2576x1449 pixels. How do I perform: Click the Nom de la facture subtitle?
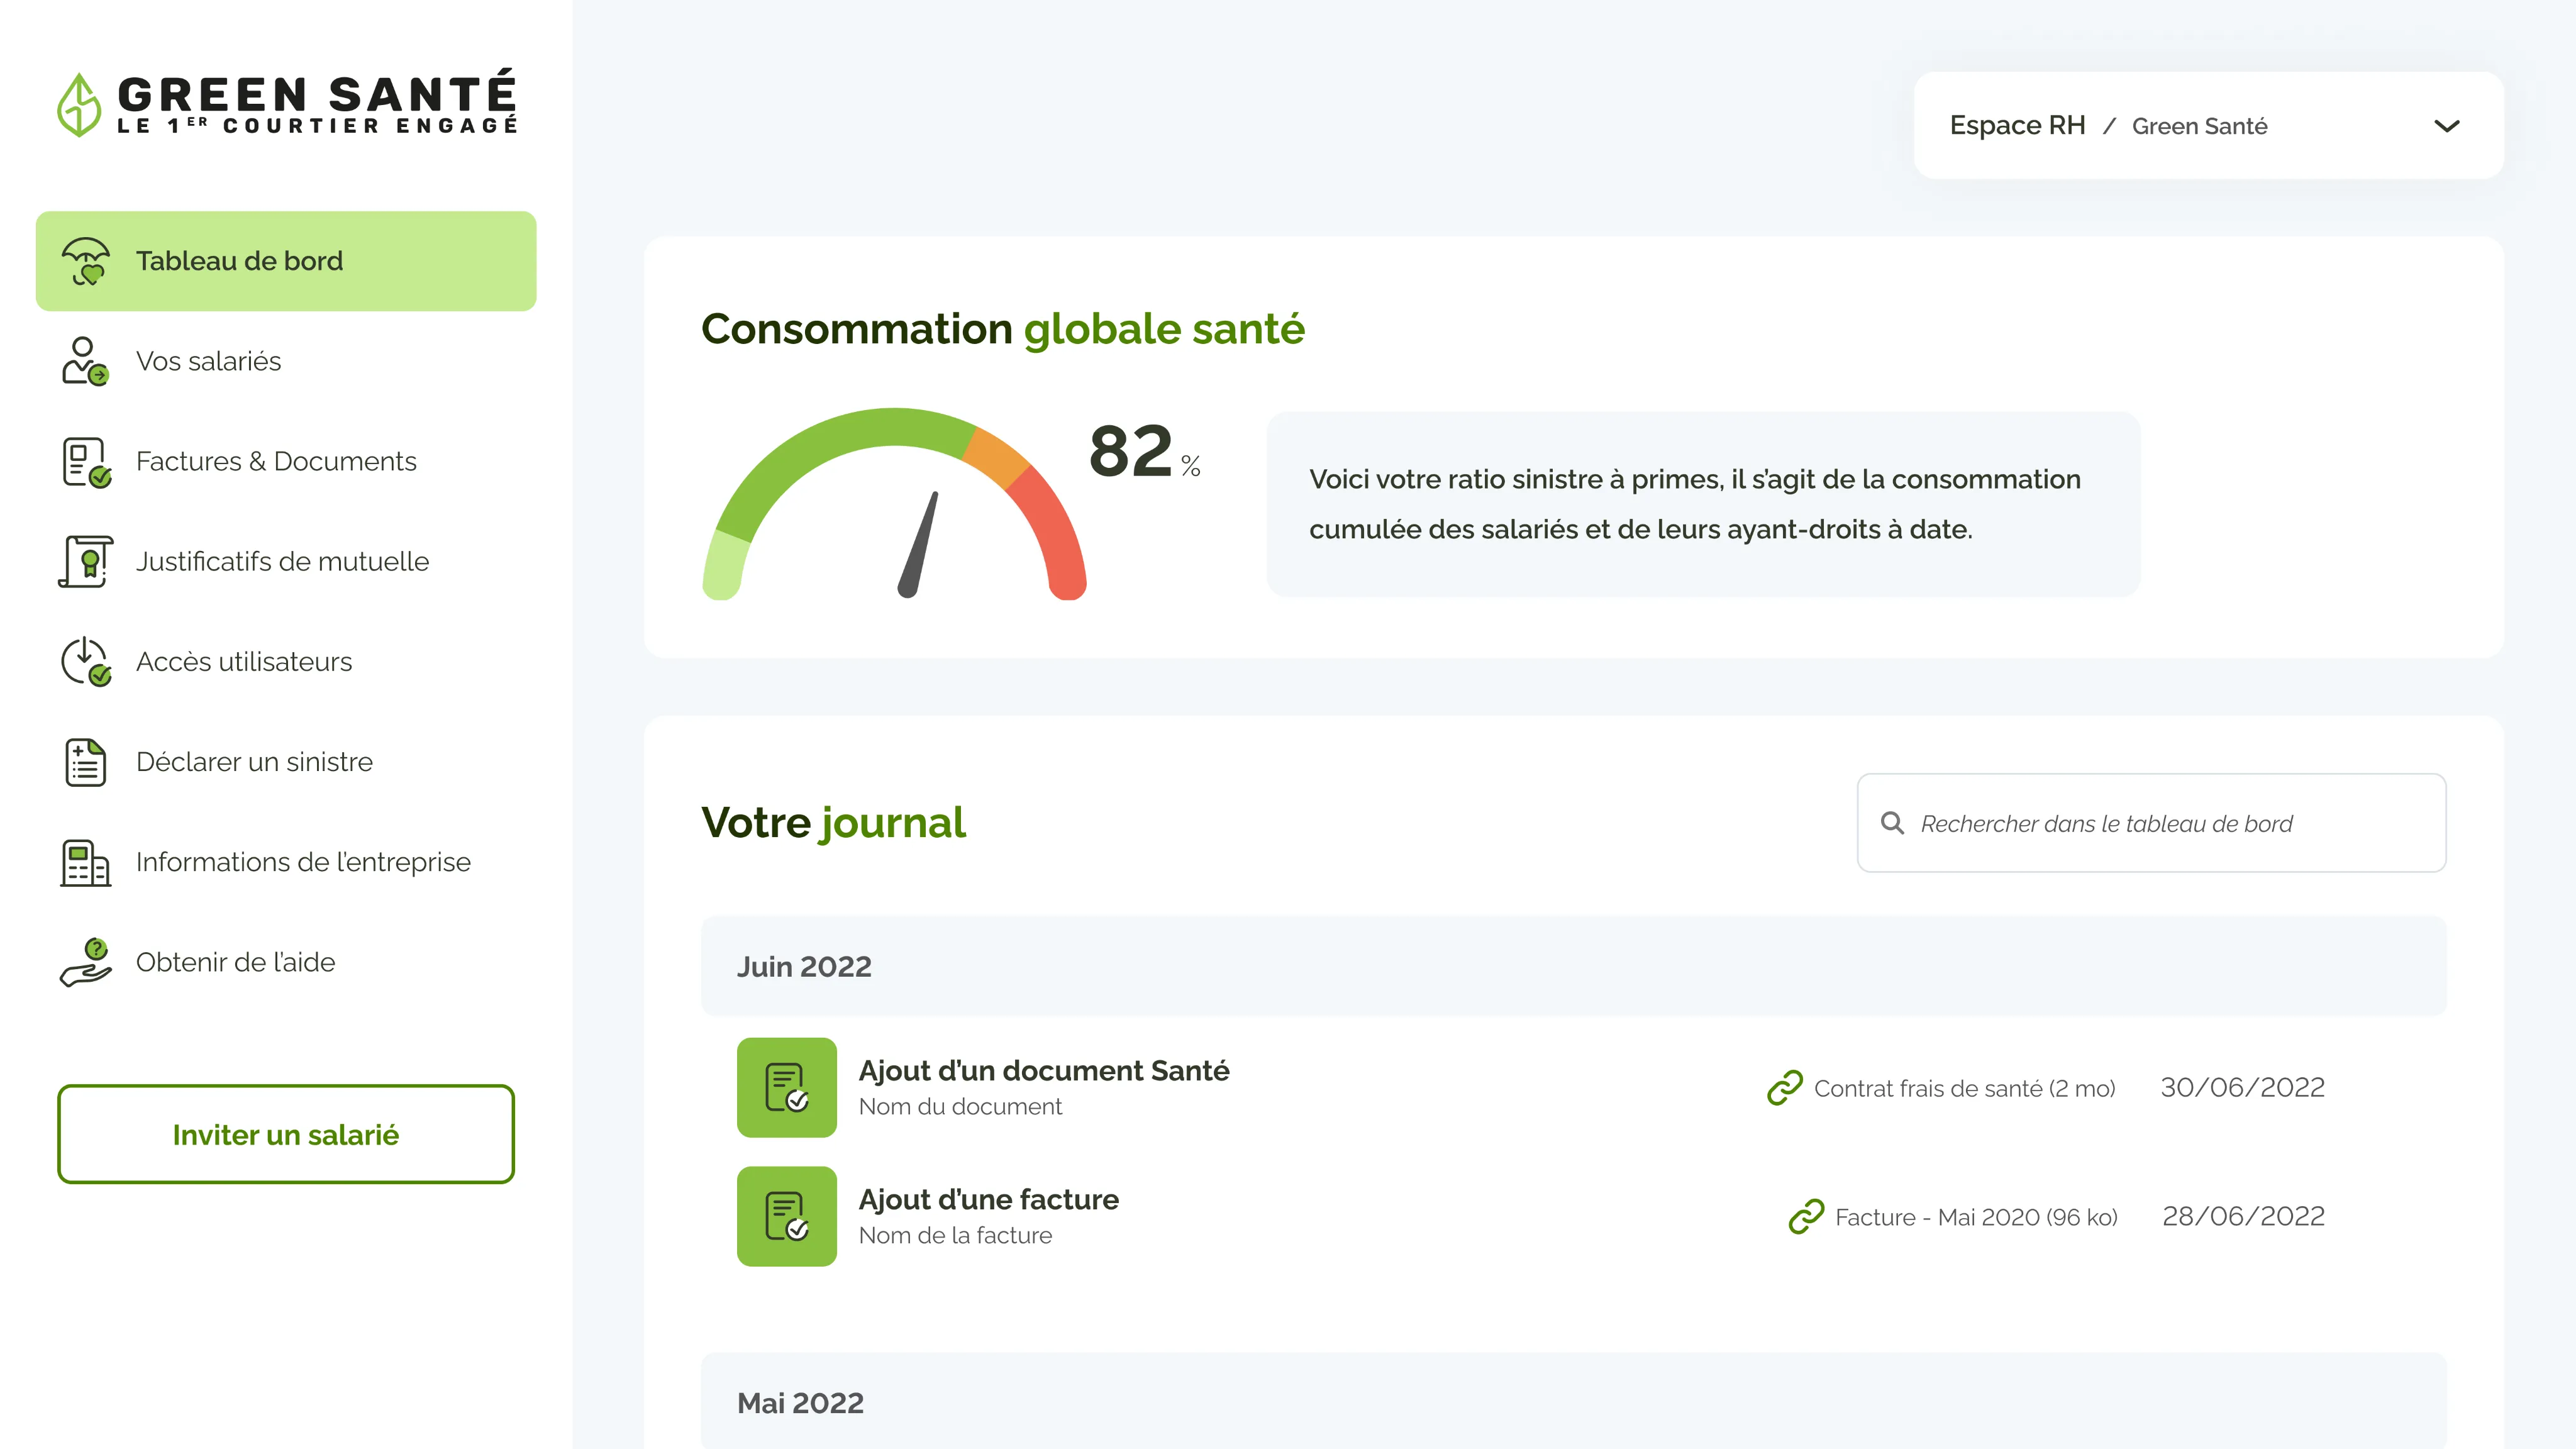(955, 1236)
